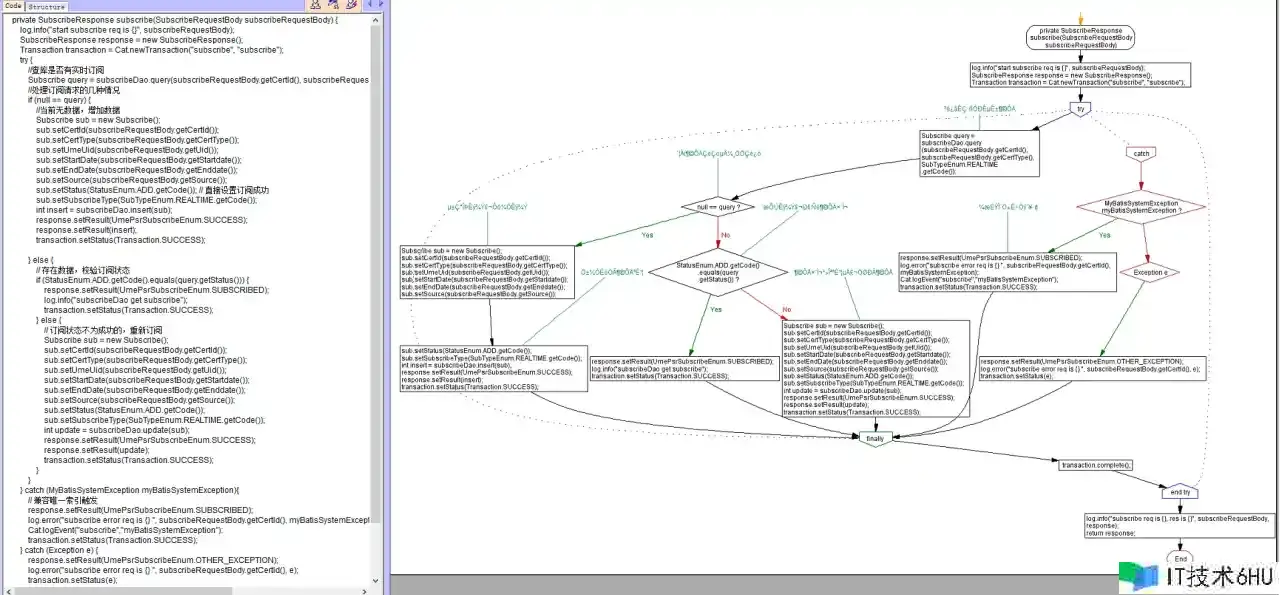Click the 'finally' node in the flowchart

pyautogui.click(x=875, y=438)
